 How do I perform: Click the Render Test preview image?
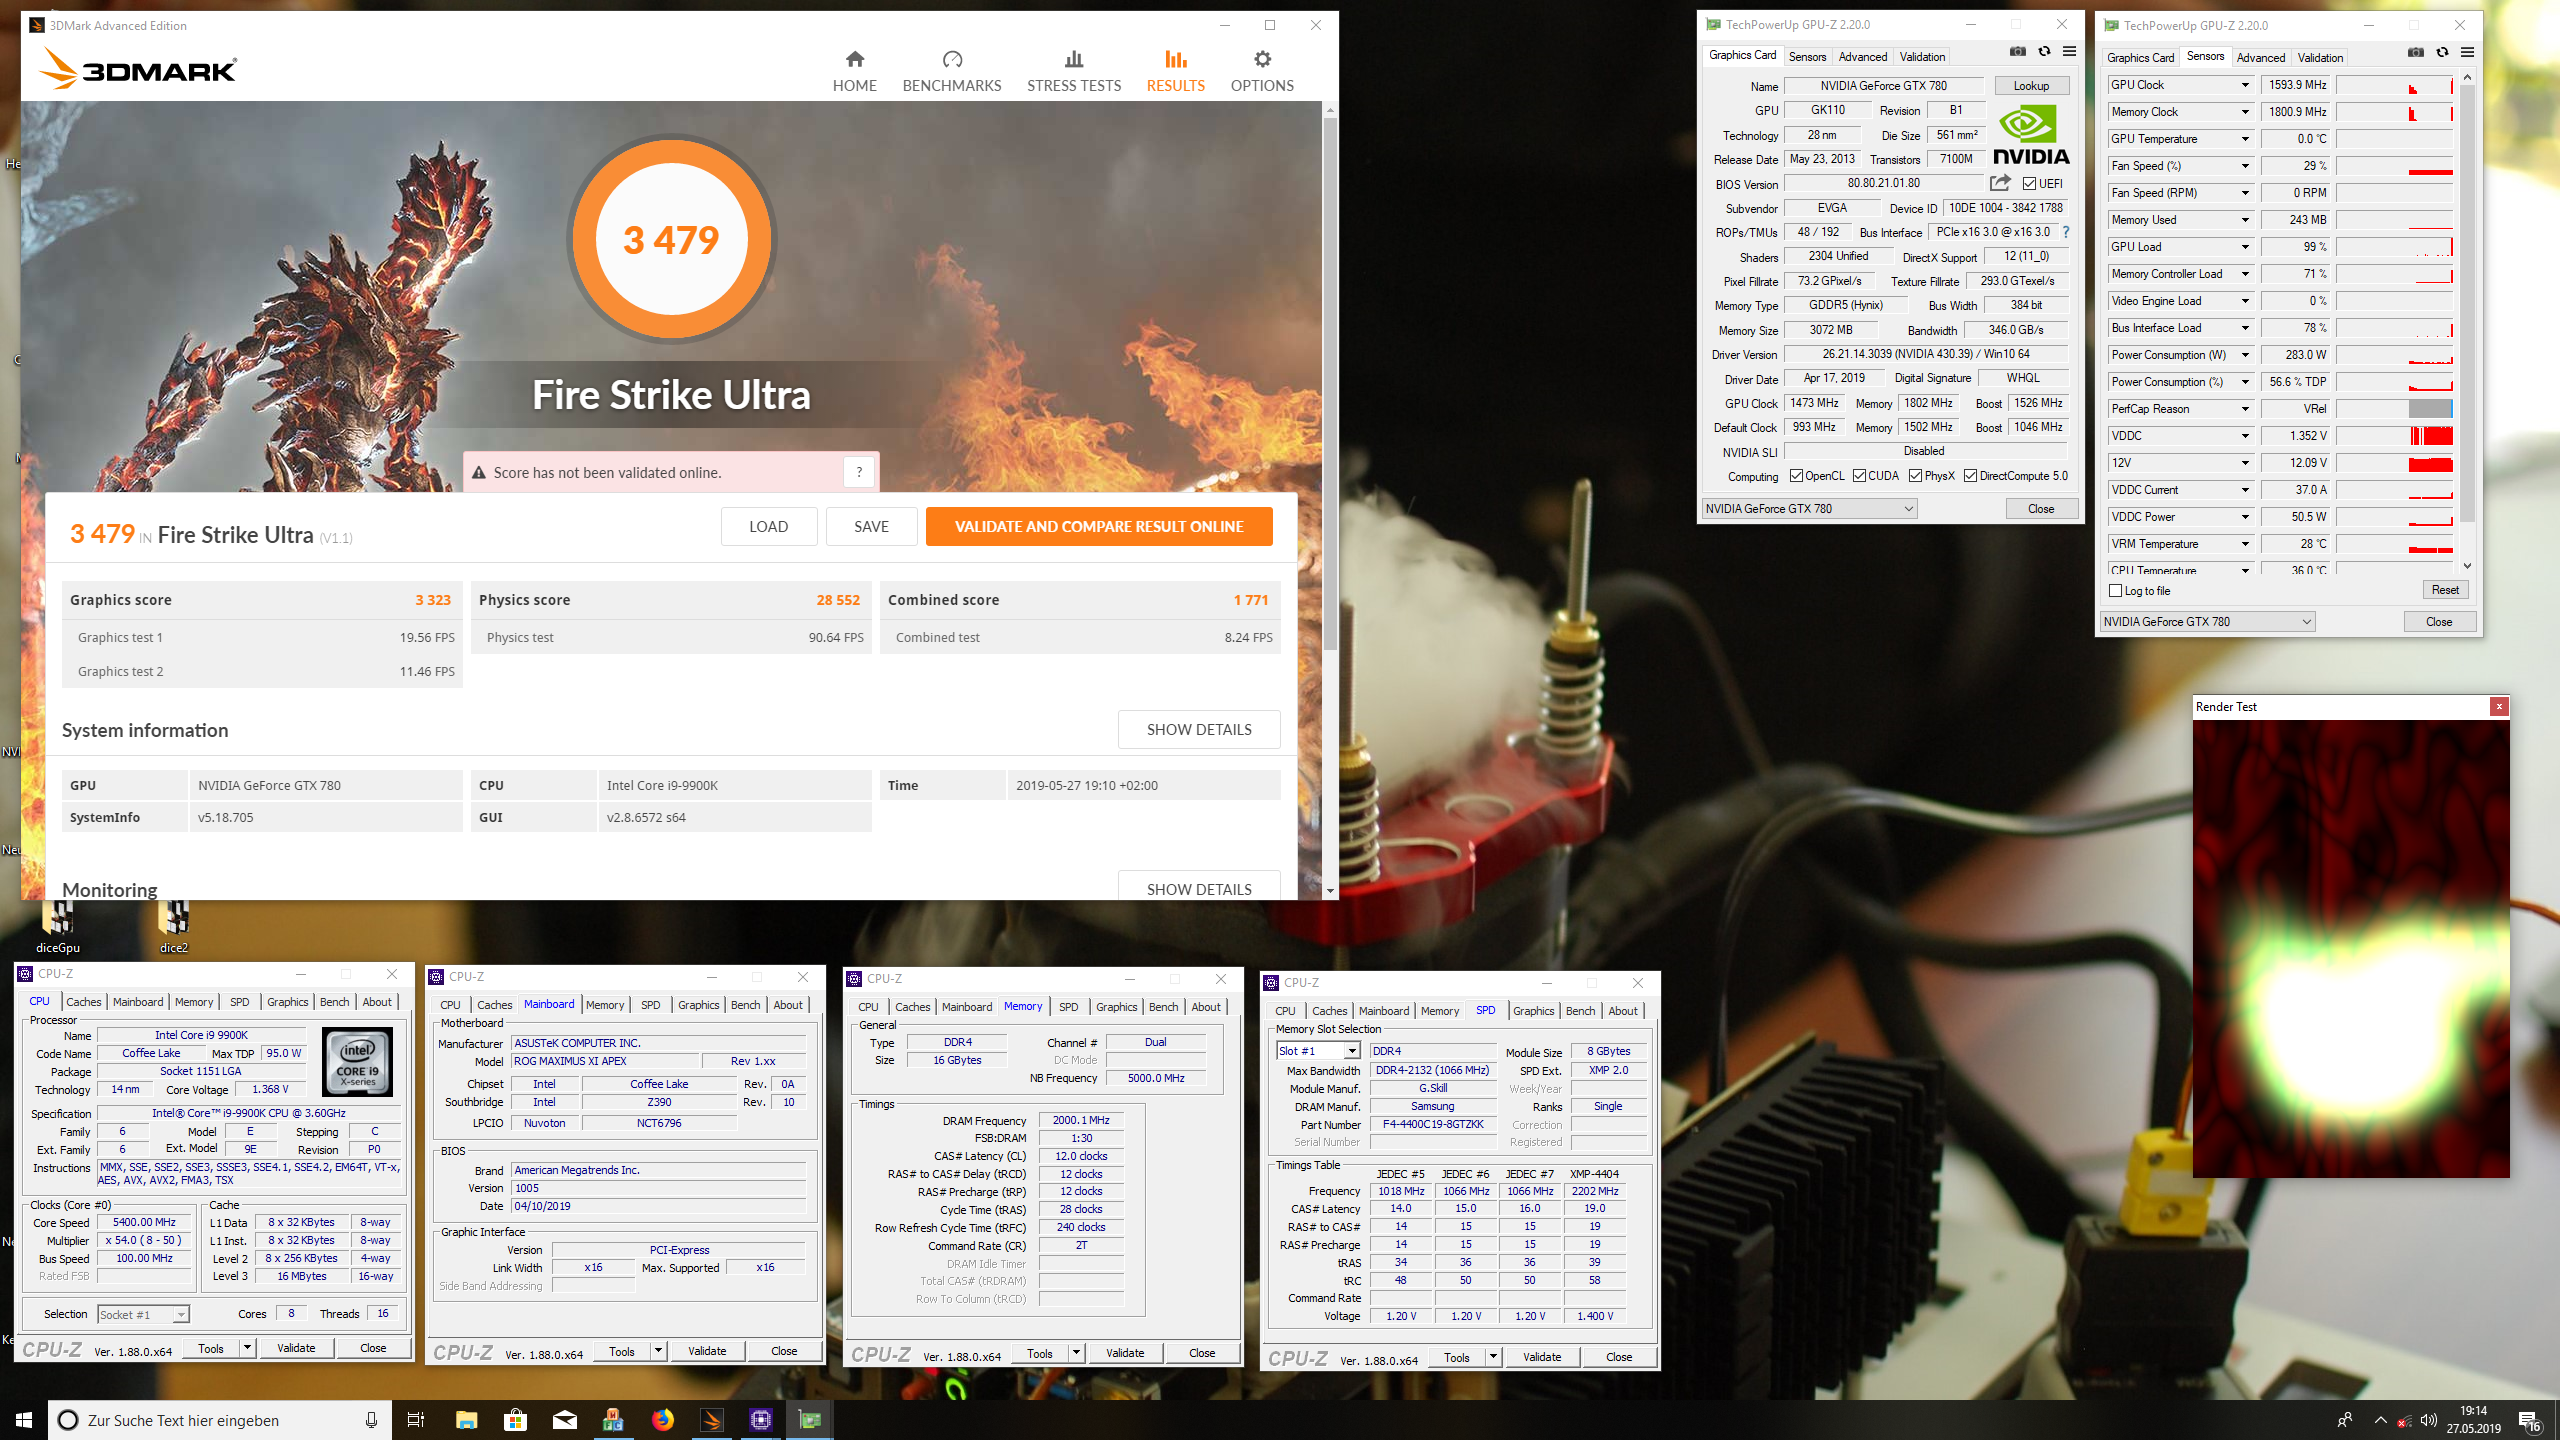[x=2351, y=948]
